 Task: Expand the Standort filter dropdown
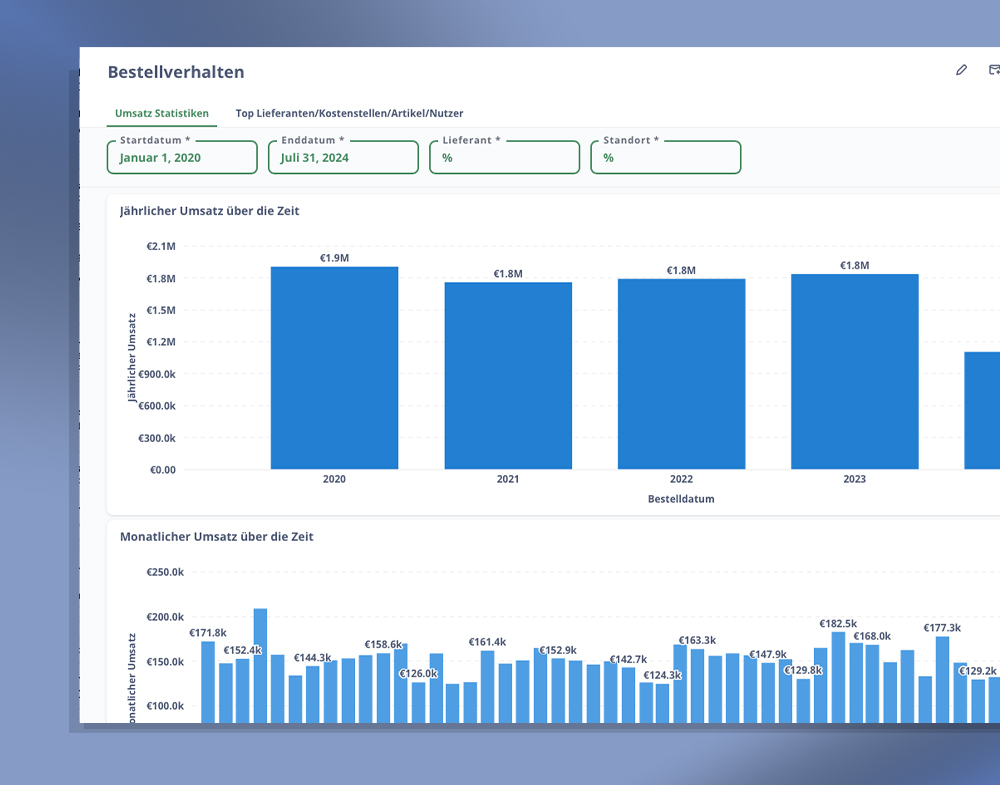(x=665, y=157)
